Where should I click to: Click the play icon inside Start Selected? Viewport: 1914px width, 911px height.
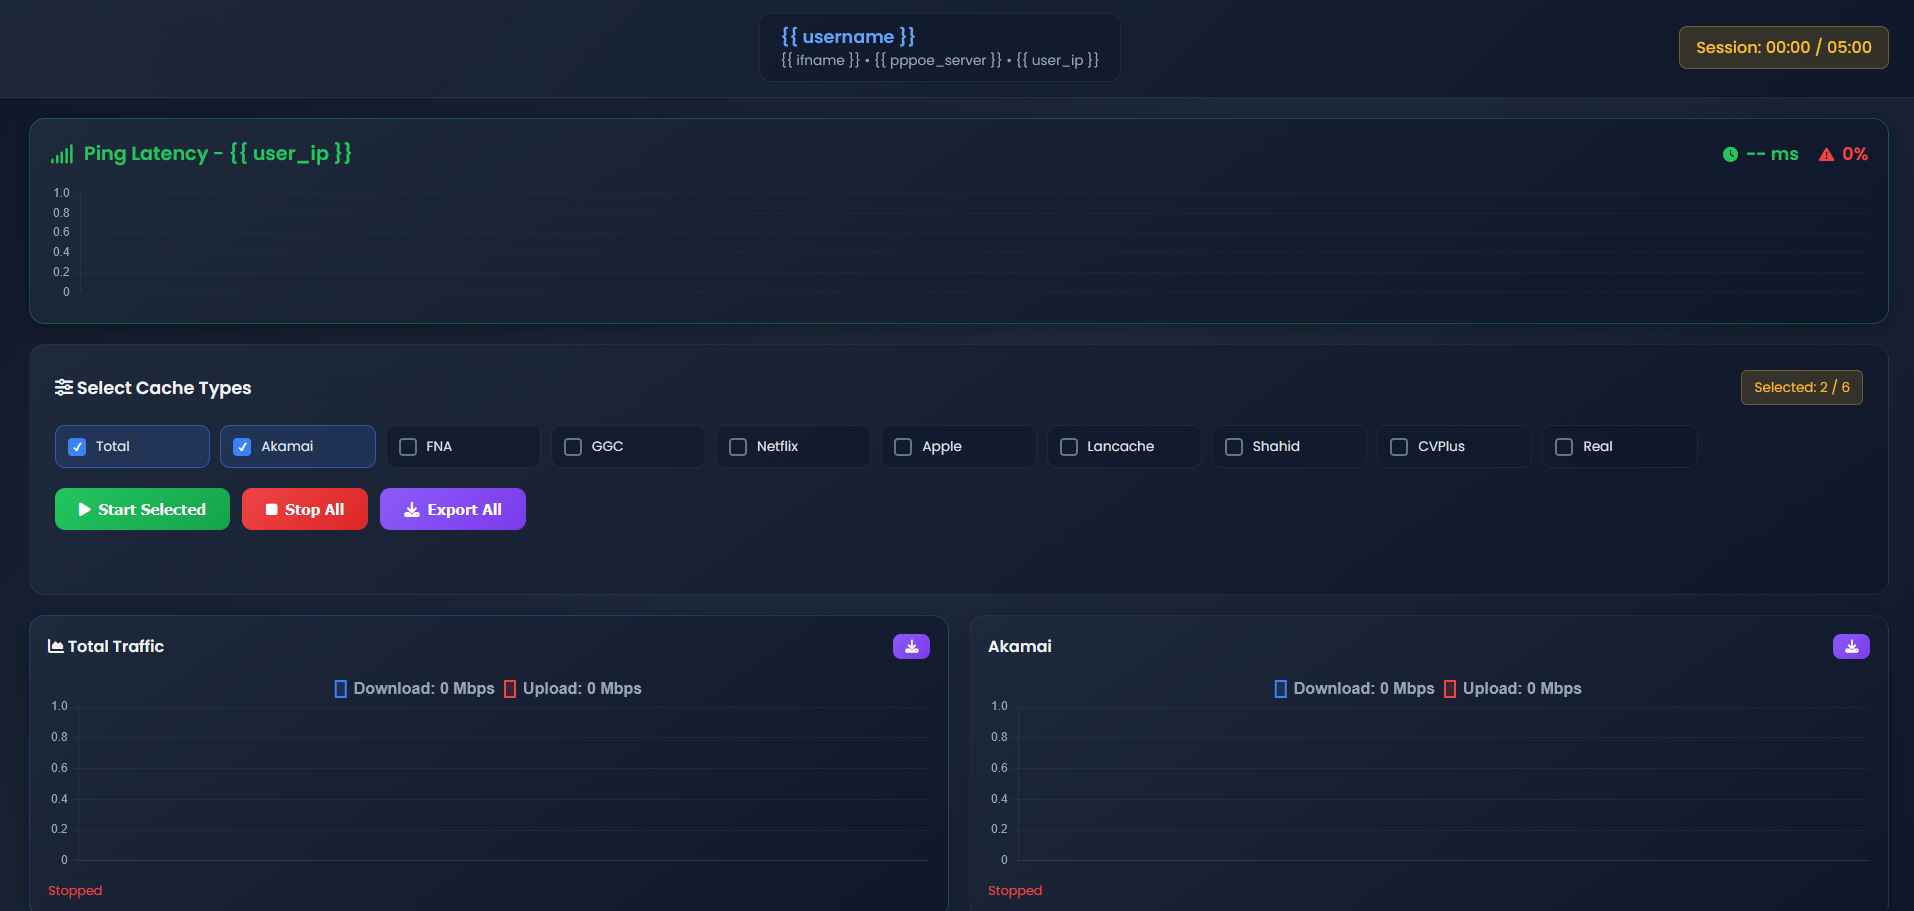84,509
